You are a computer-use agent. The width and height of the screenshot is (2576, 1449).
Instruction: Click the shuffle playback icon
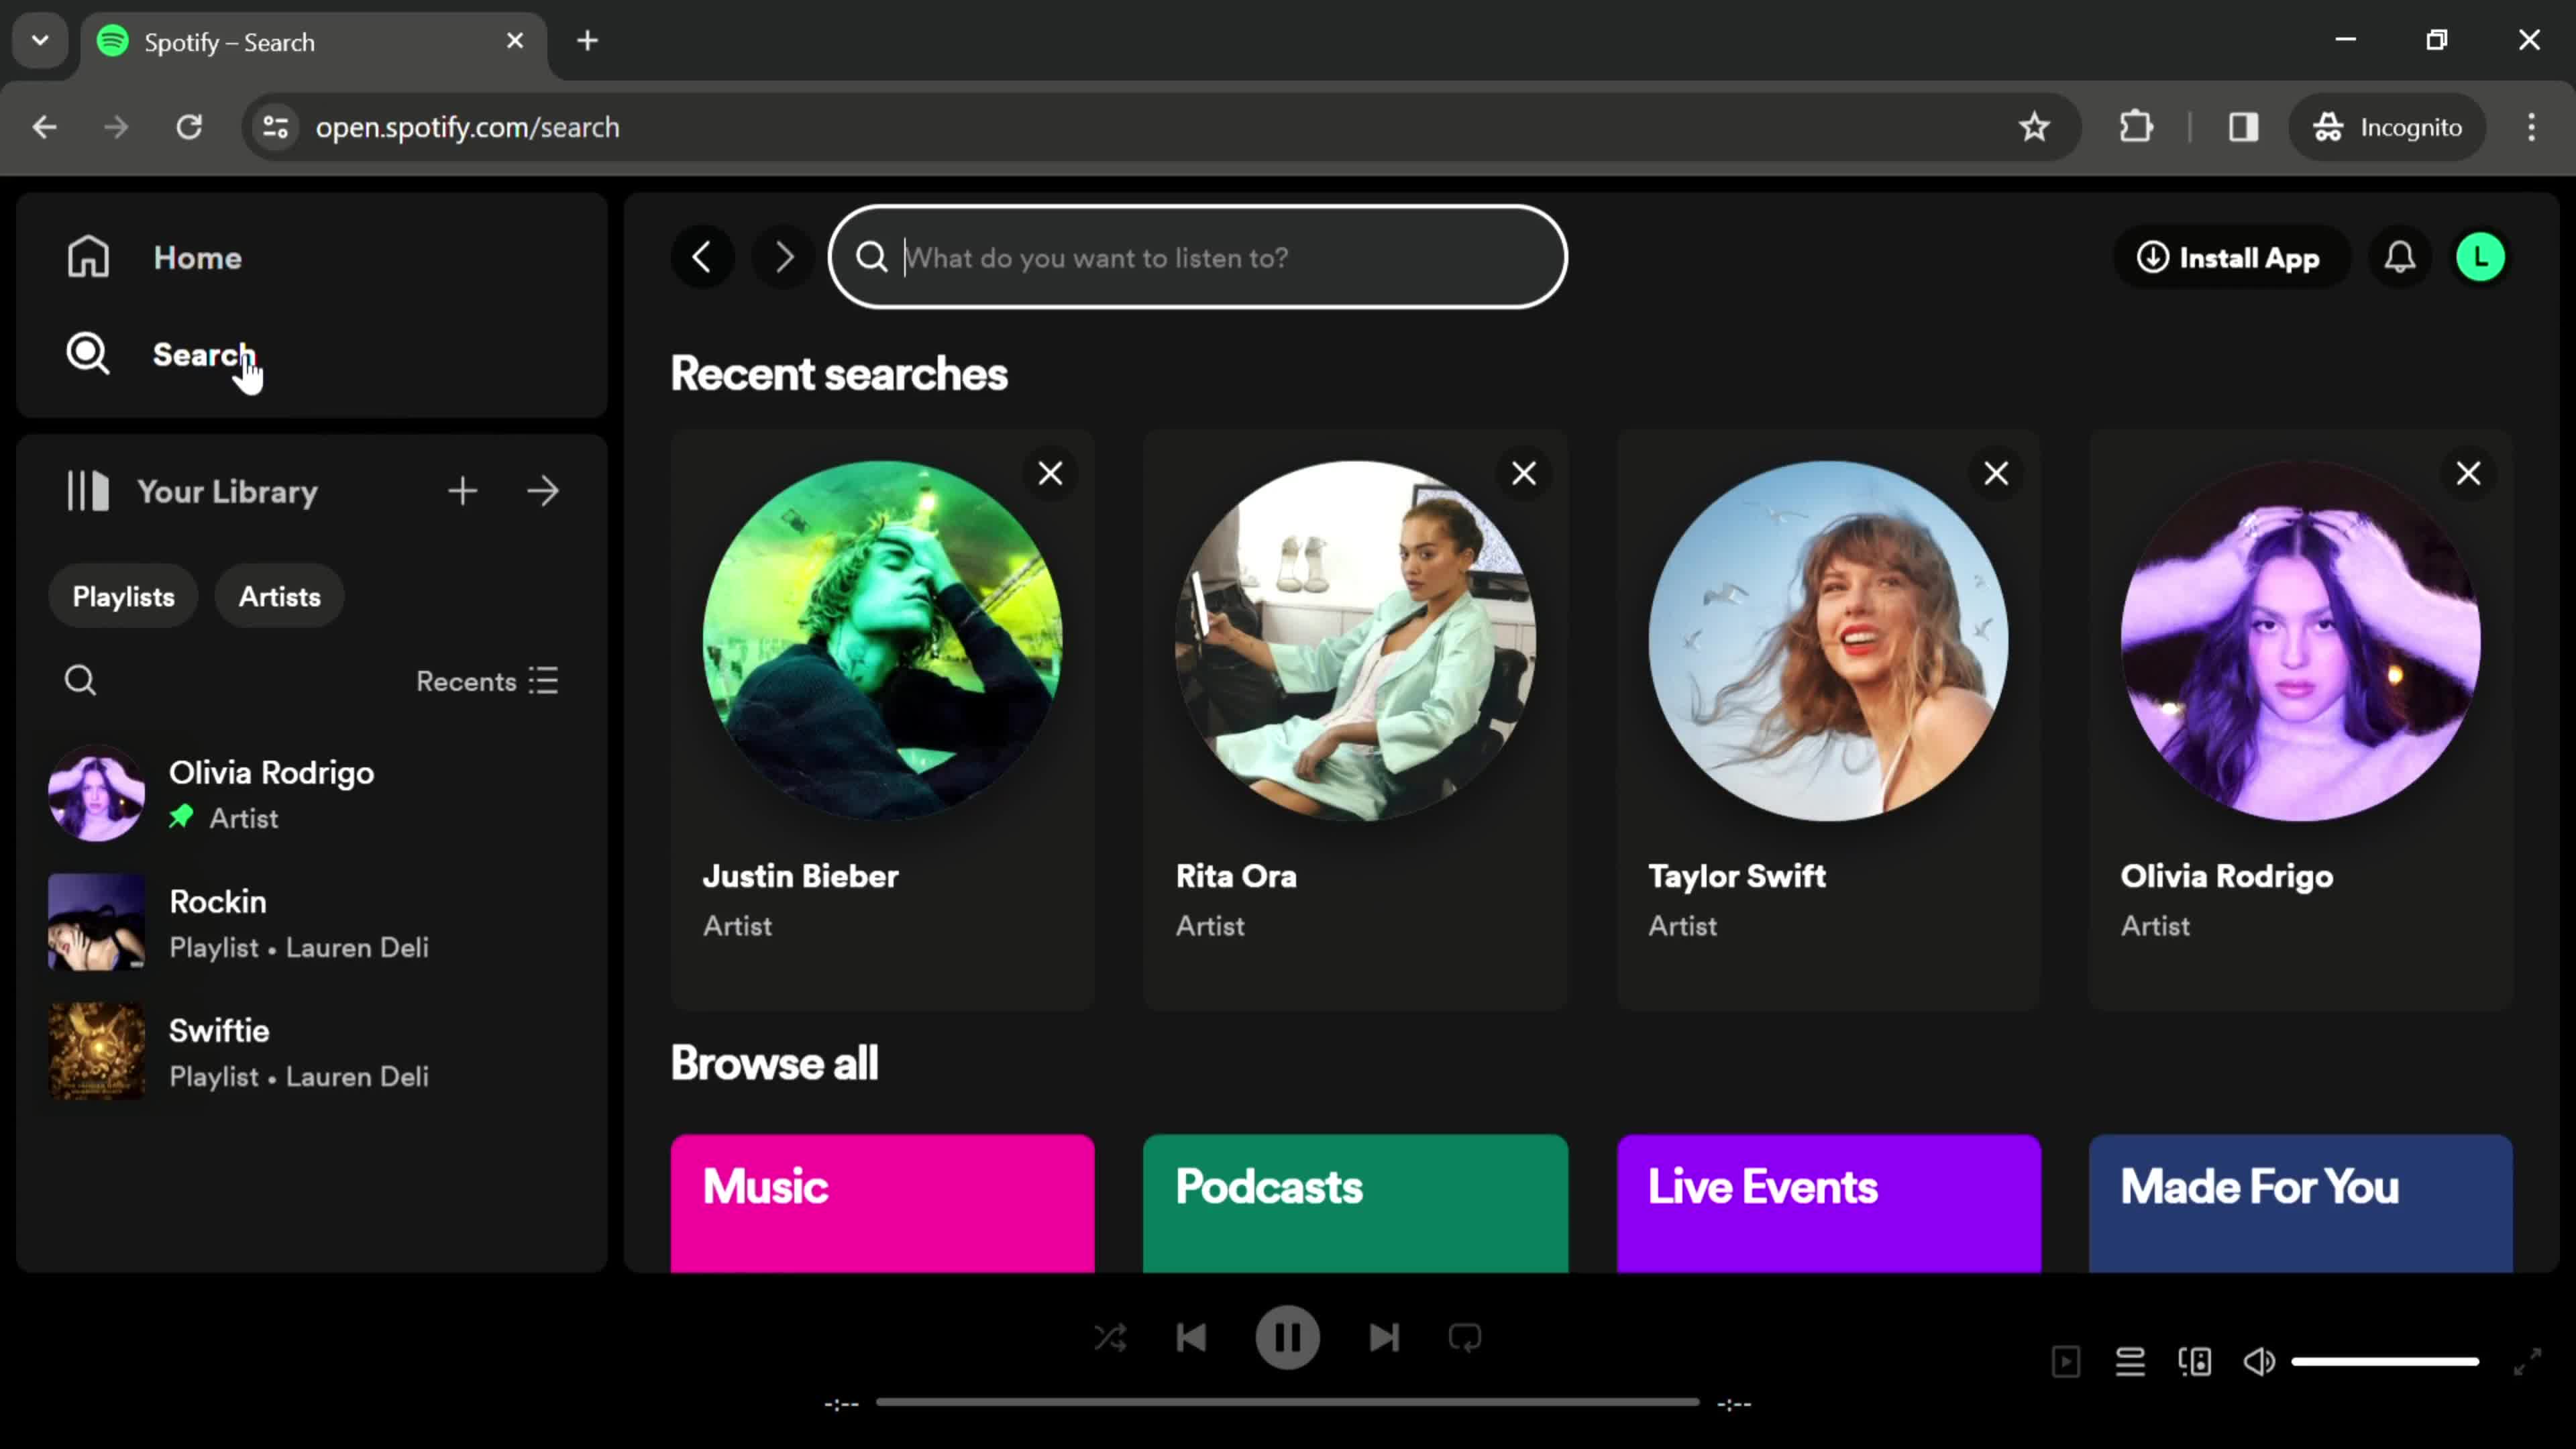click(1111, 1338)
